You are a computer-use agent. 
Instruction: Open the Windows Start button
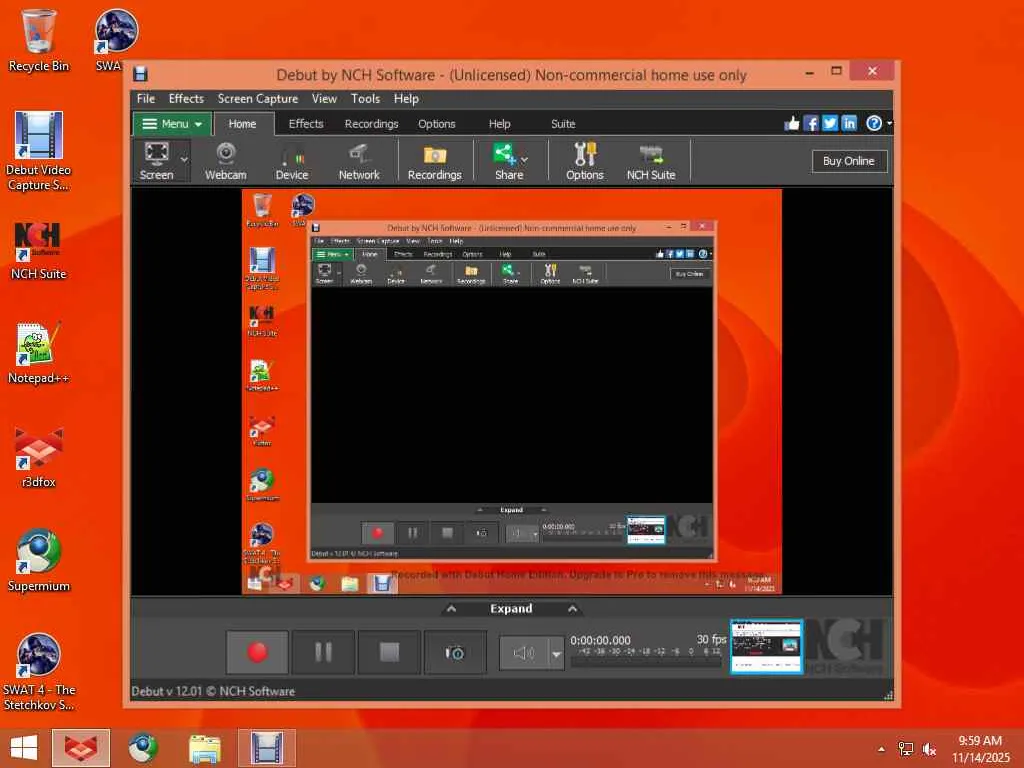(24, 748)
